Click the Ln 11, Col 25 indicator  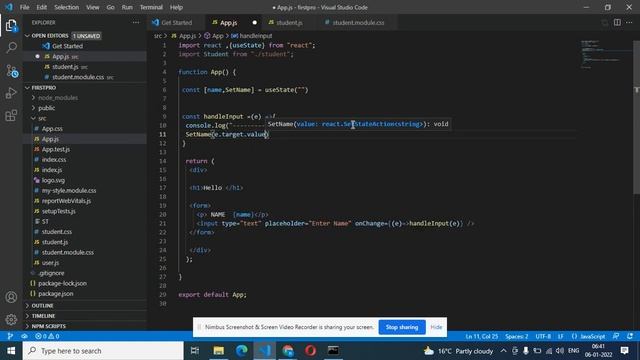pyautogui.click(x=482, y=336)
